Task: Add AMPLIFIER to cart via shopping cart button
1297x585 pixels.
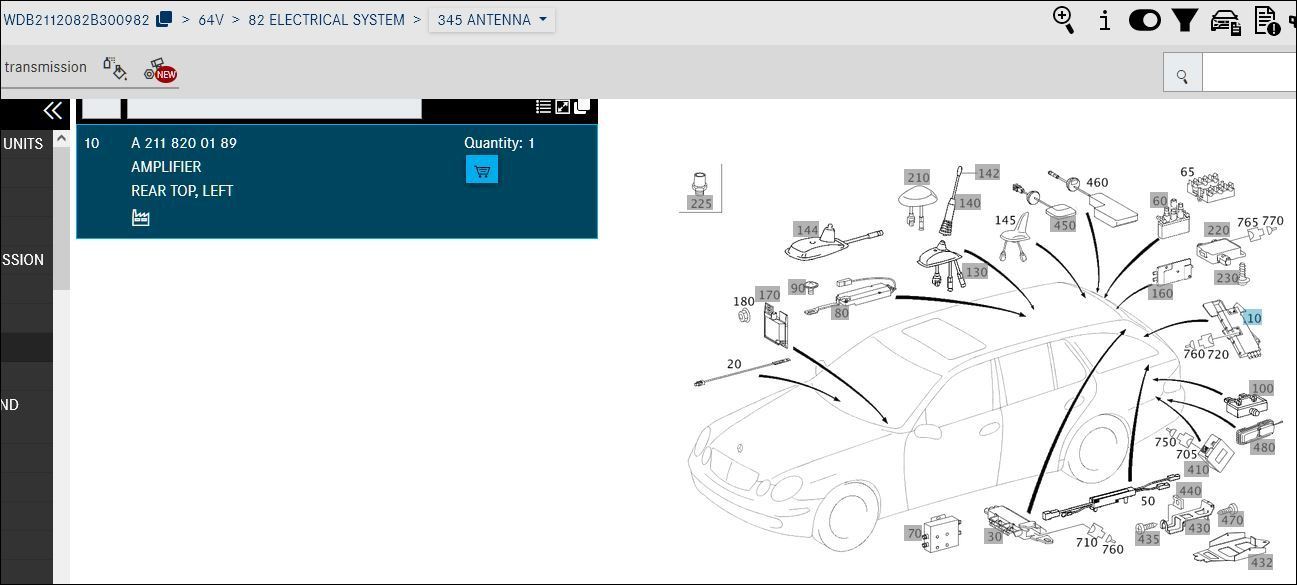Action: 482,169
